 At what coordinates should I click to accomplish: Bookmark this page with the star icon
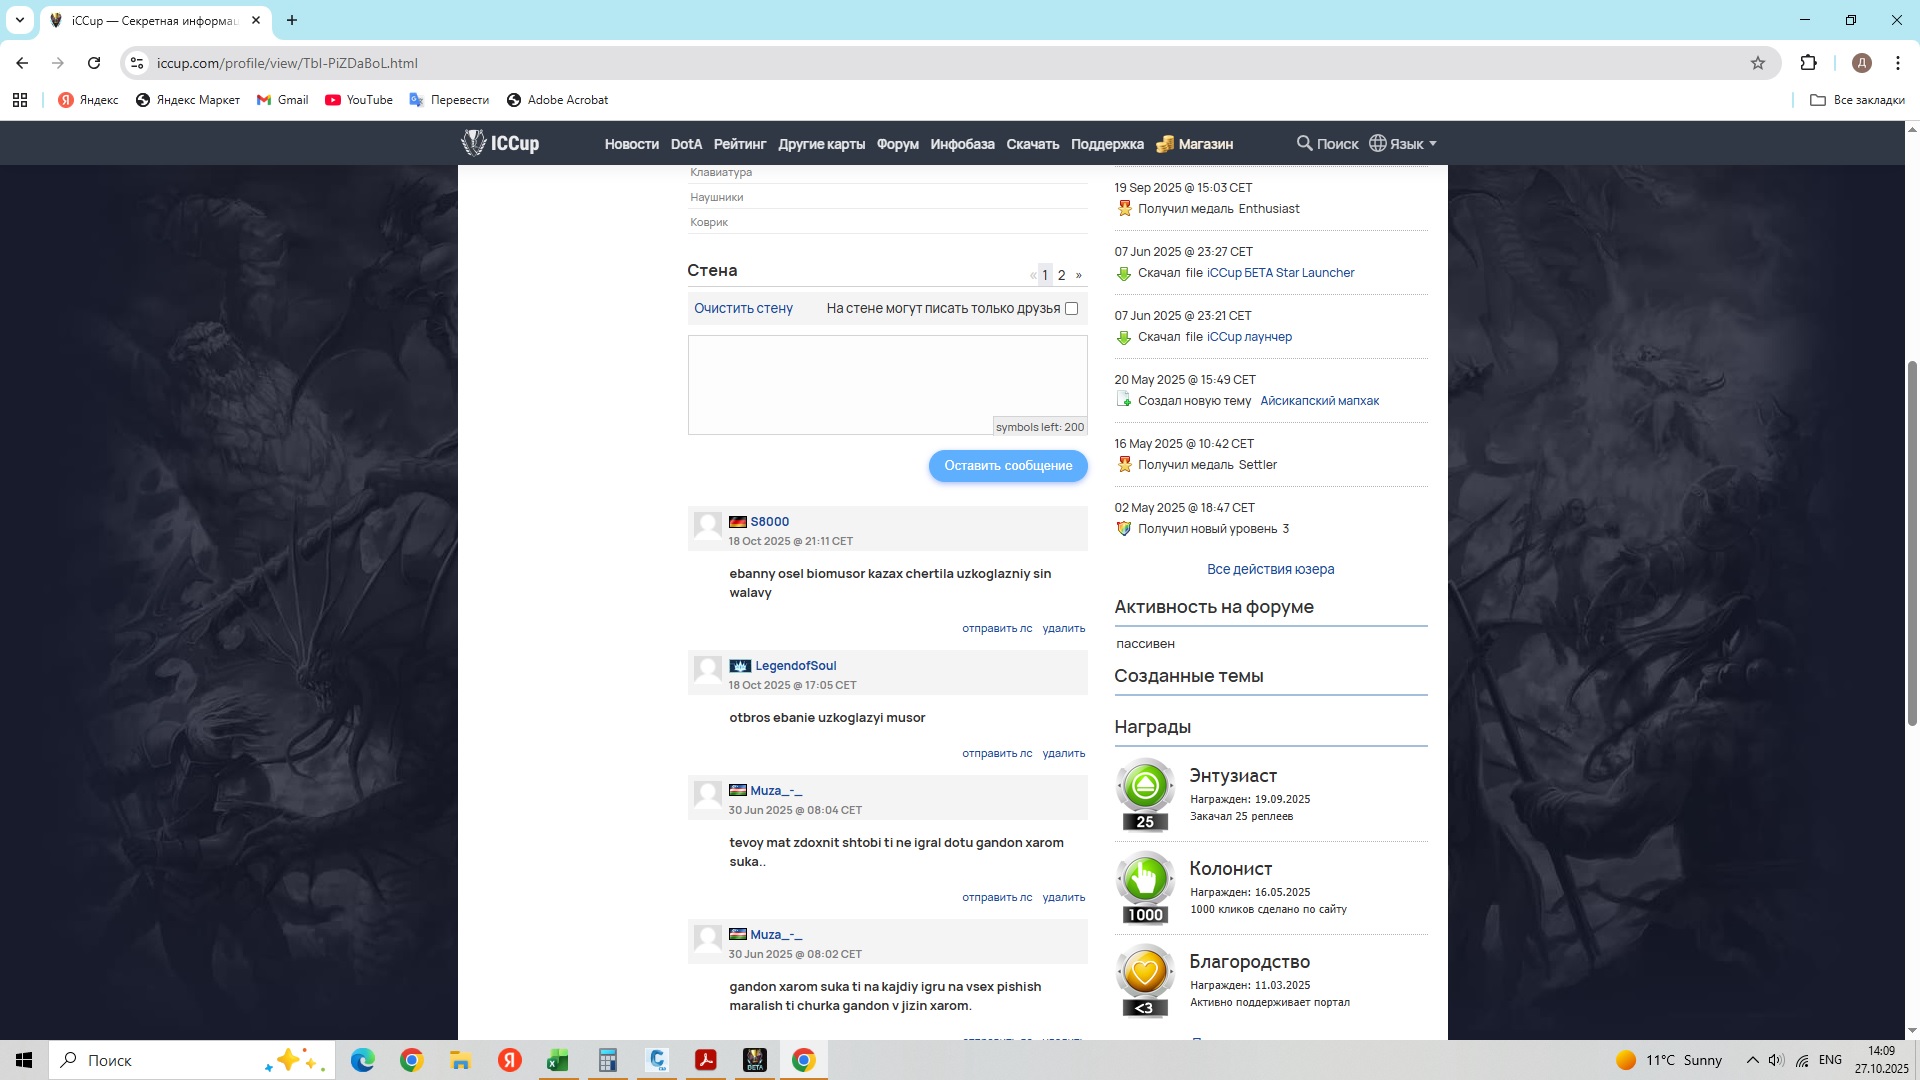[1758, 63]
